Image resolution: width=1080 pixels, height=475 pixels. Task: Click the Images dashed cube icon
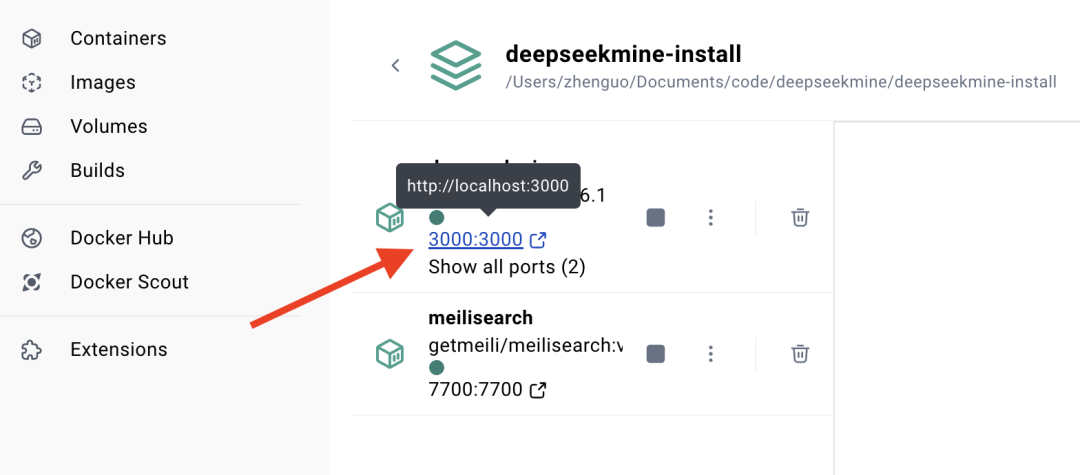pyautogui.click(x=32, y=83)
